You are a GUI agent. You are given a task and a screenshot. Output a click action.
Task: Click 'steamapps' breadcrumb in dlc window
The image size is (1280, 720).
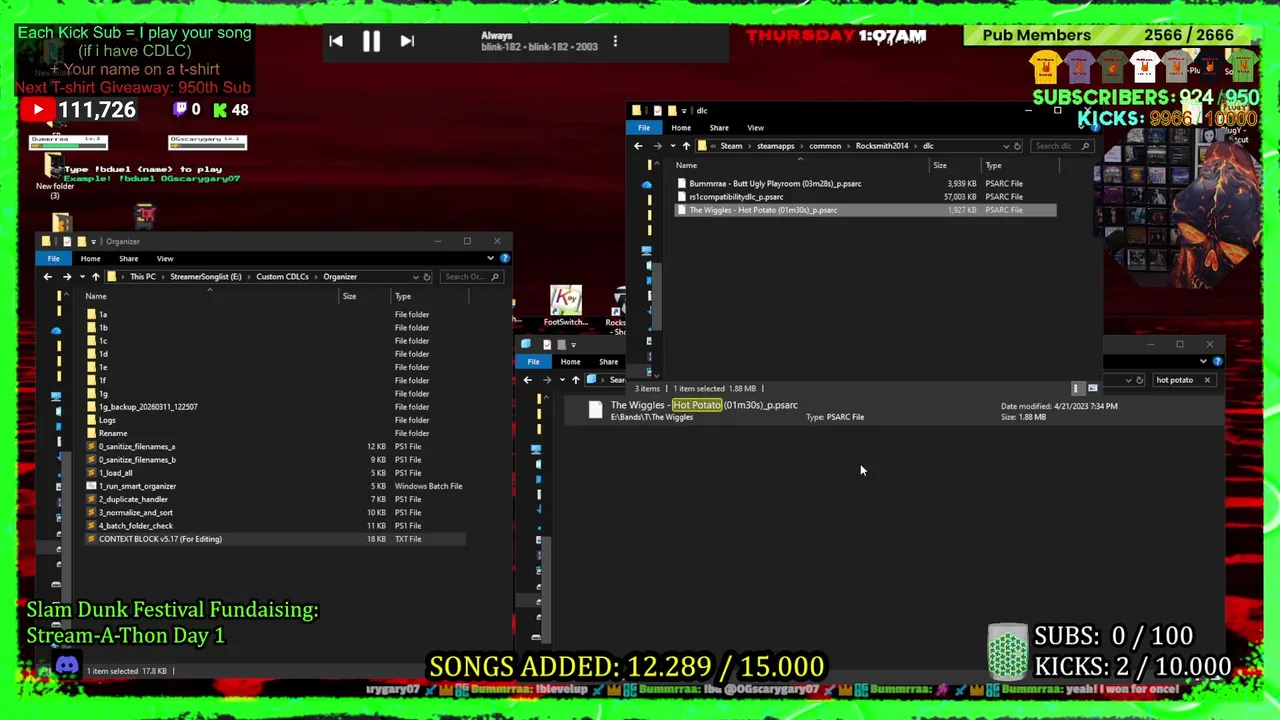click(775, 146)
